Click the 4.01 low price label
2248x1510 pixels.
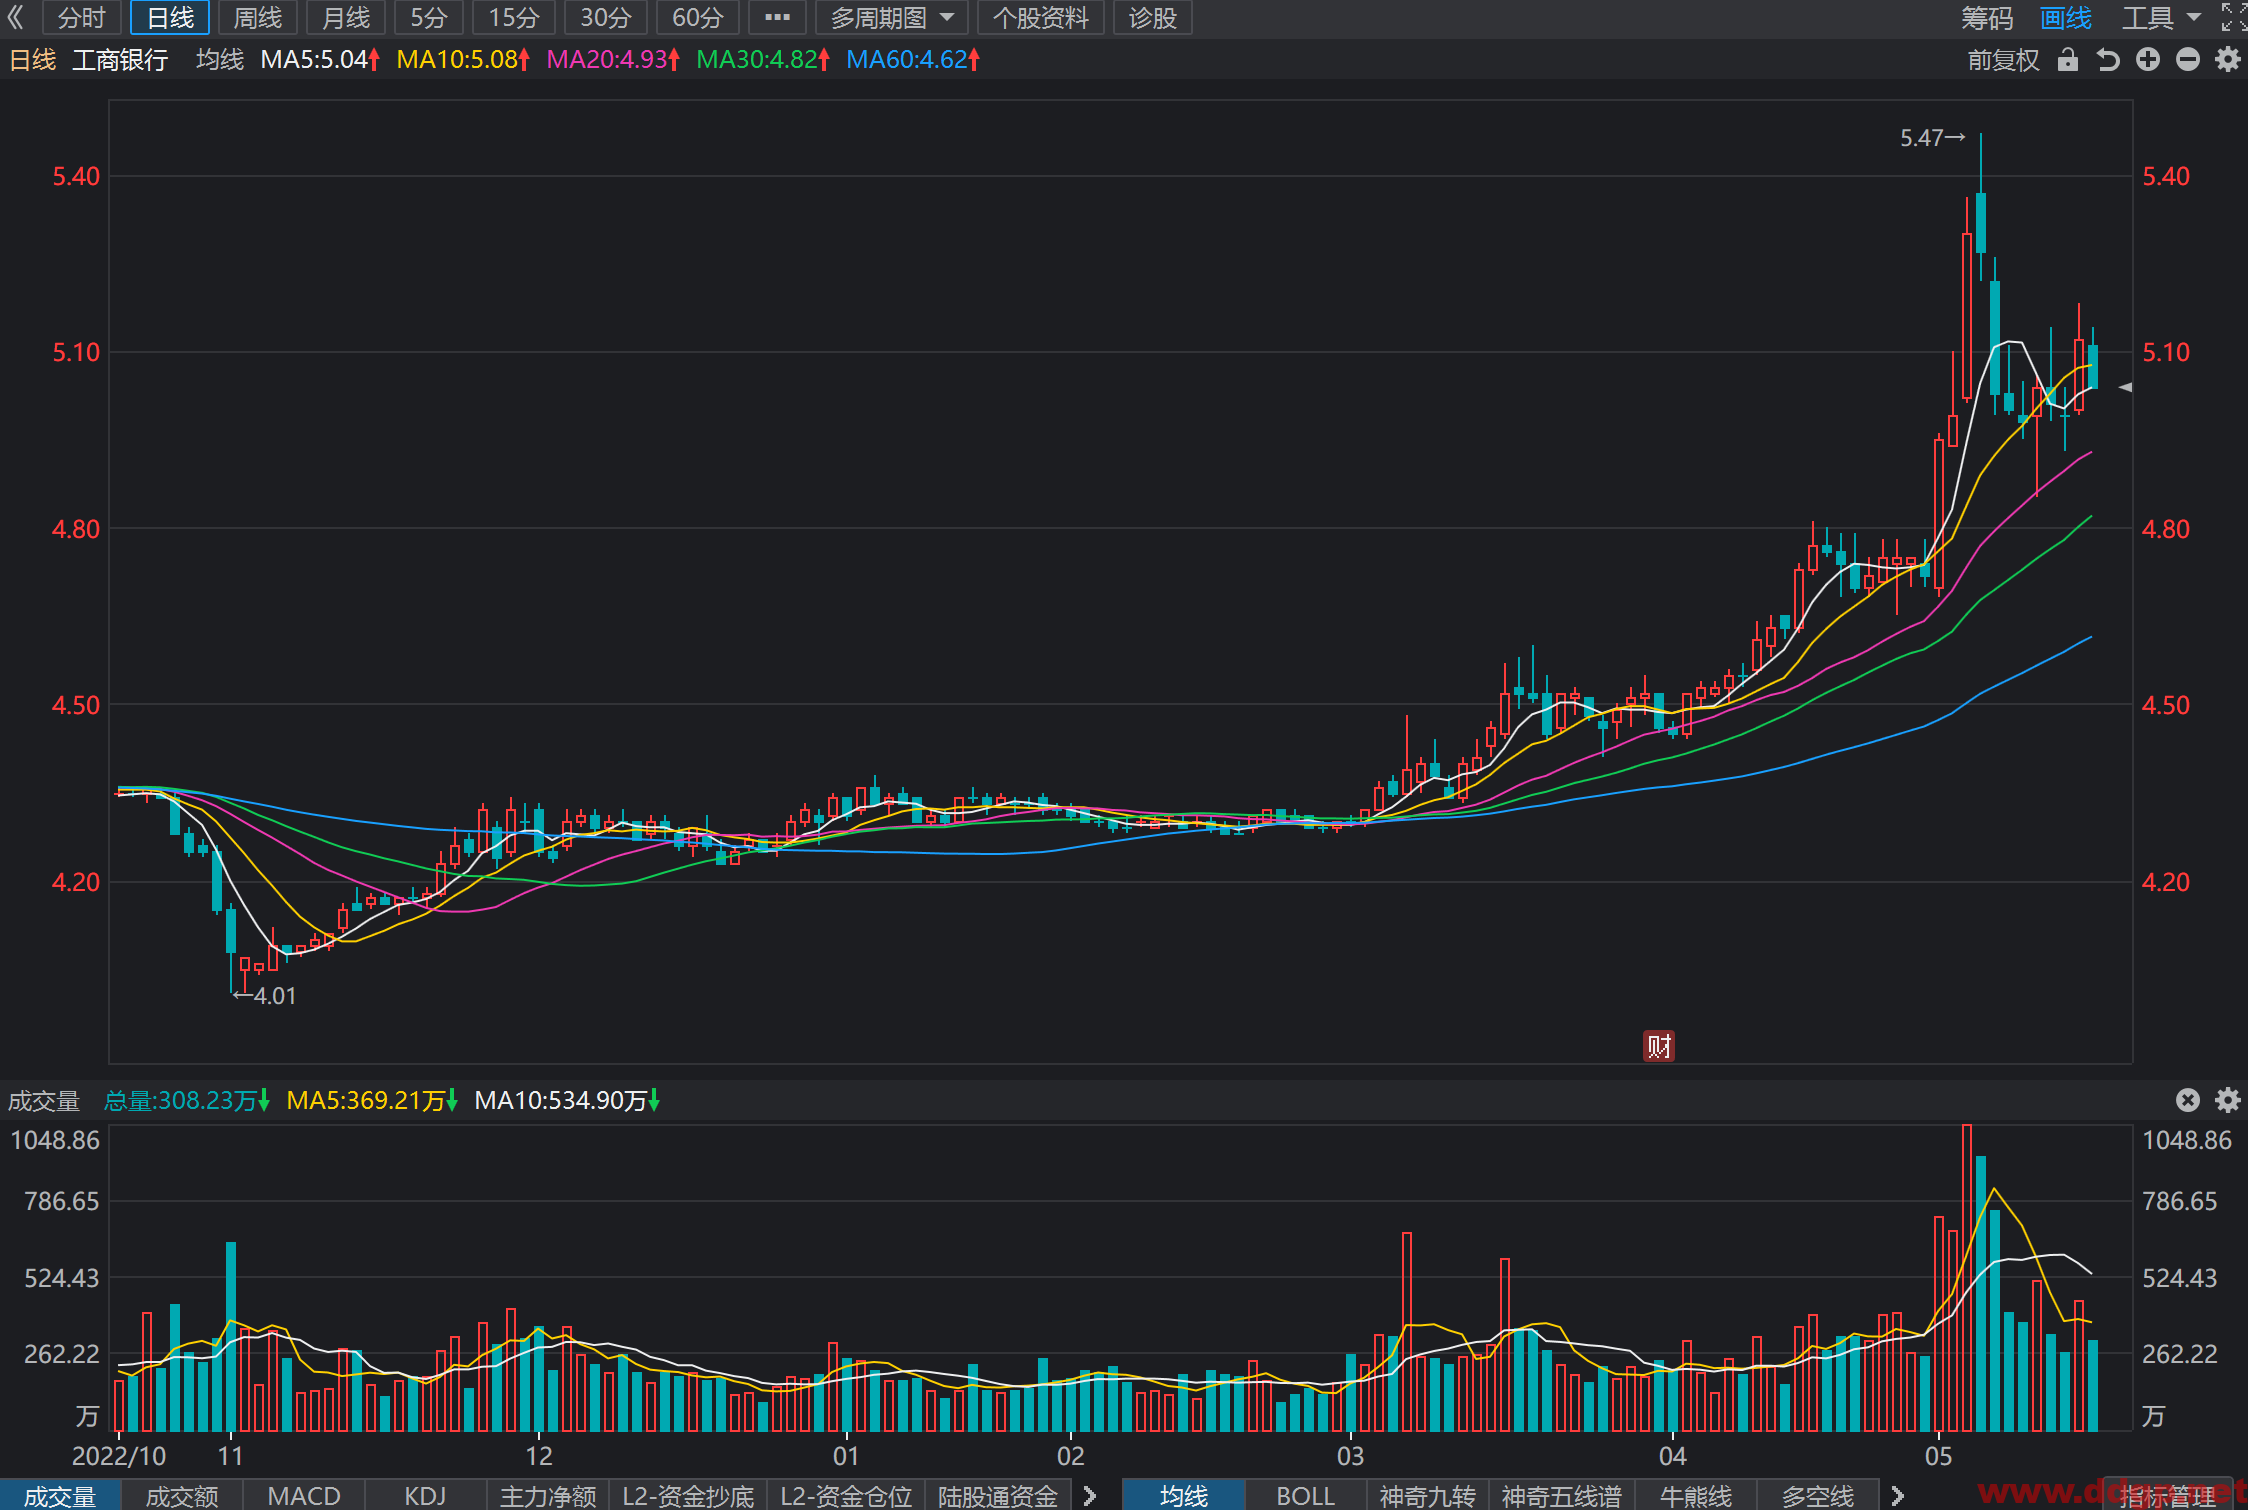[265, 995]
